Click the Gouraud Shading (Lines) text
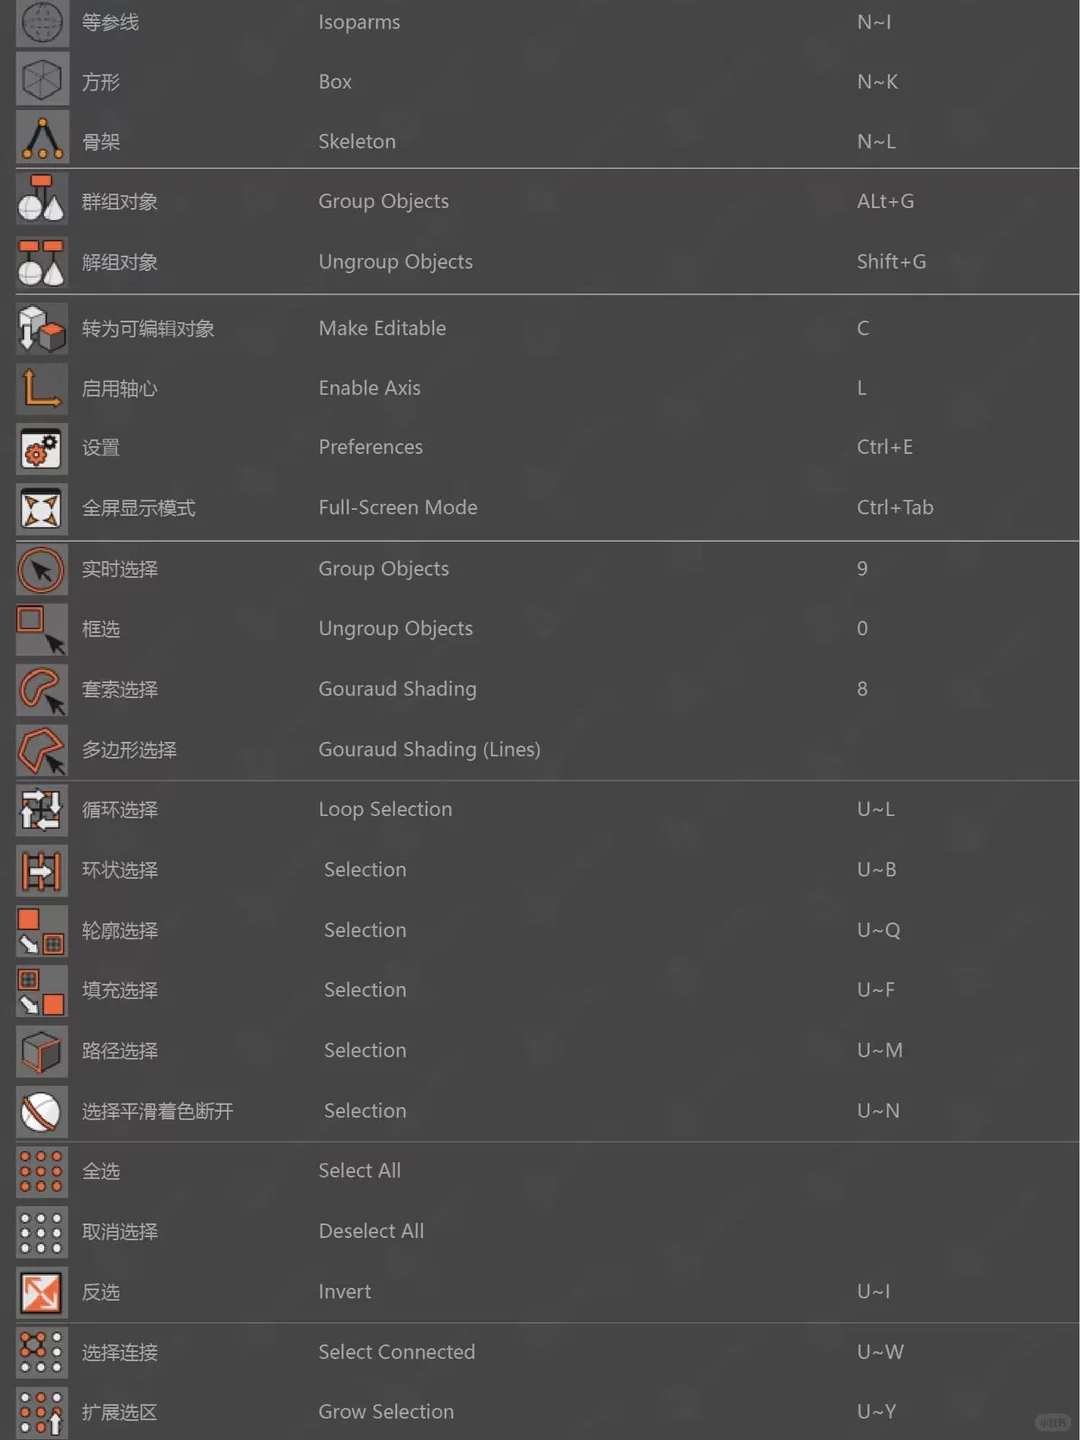The image size is (1080, 1440). click(x=429, y=750)
